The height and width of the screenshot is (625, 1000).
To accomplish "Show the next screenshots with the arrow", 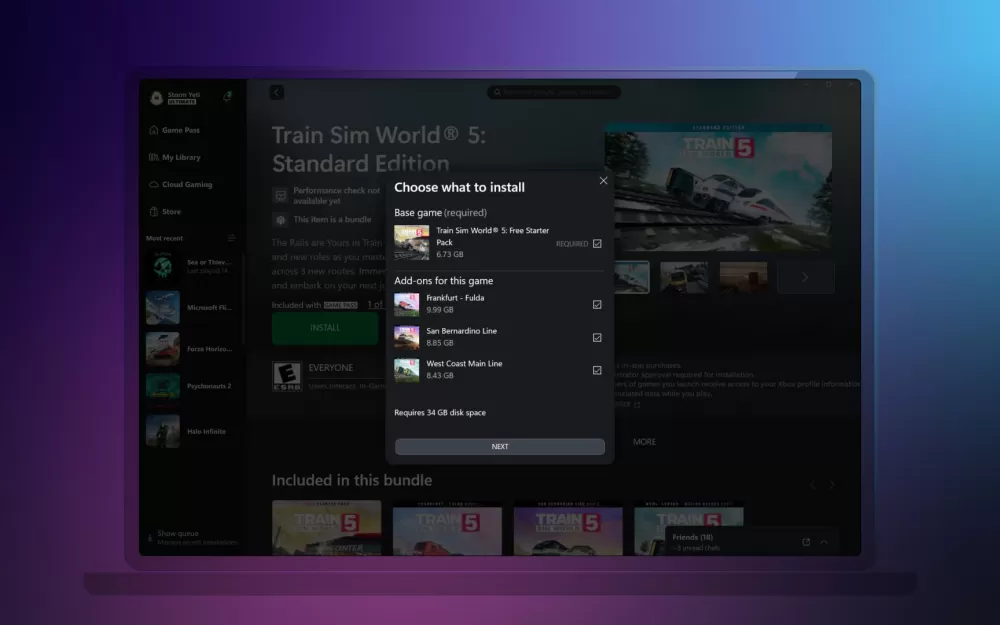I will point(805,277).
